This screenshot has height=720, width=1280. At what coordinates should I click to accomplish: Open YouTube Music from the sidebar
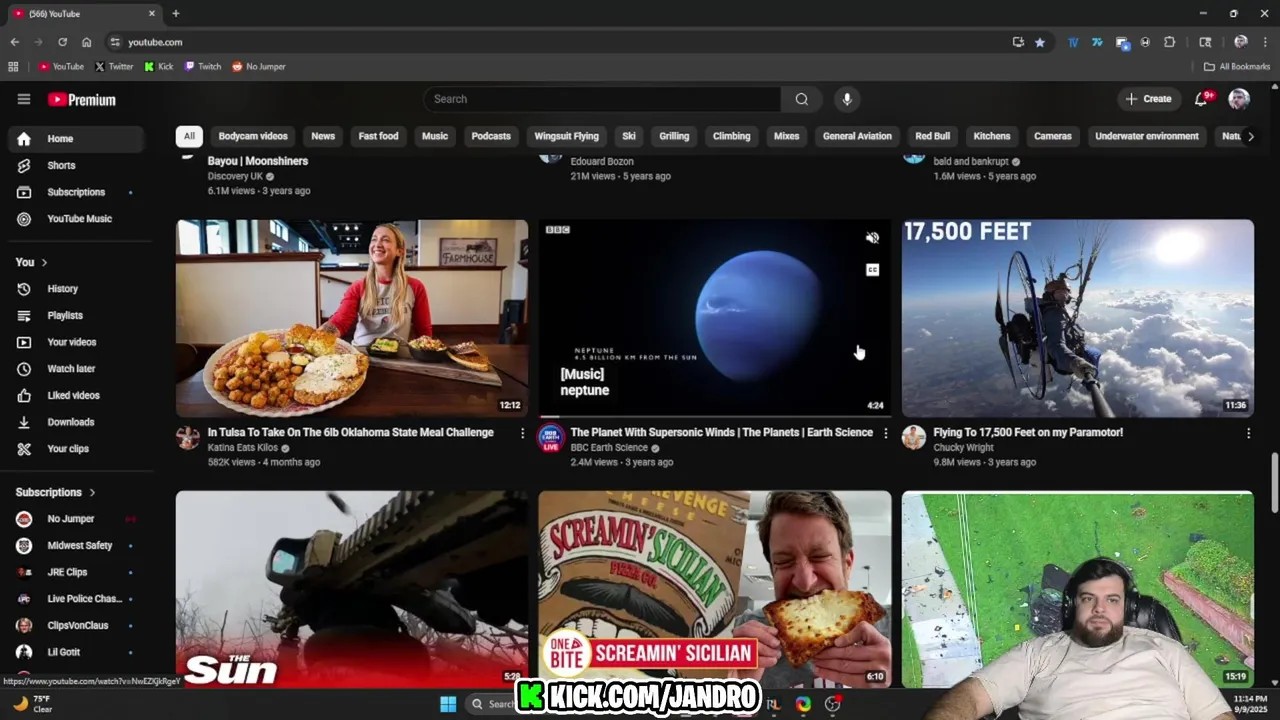[x=76, y=219]
